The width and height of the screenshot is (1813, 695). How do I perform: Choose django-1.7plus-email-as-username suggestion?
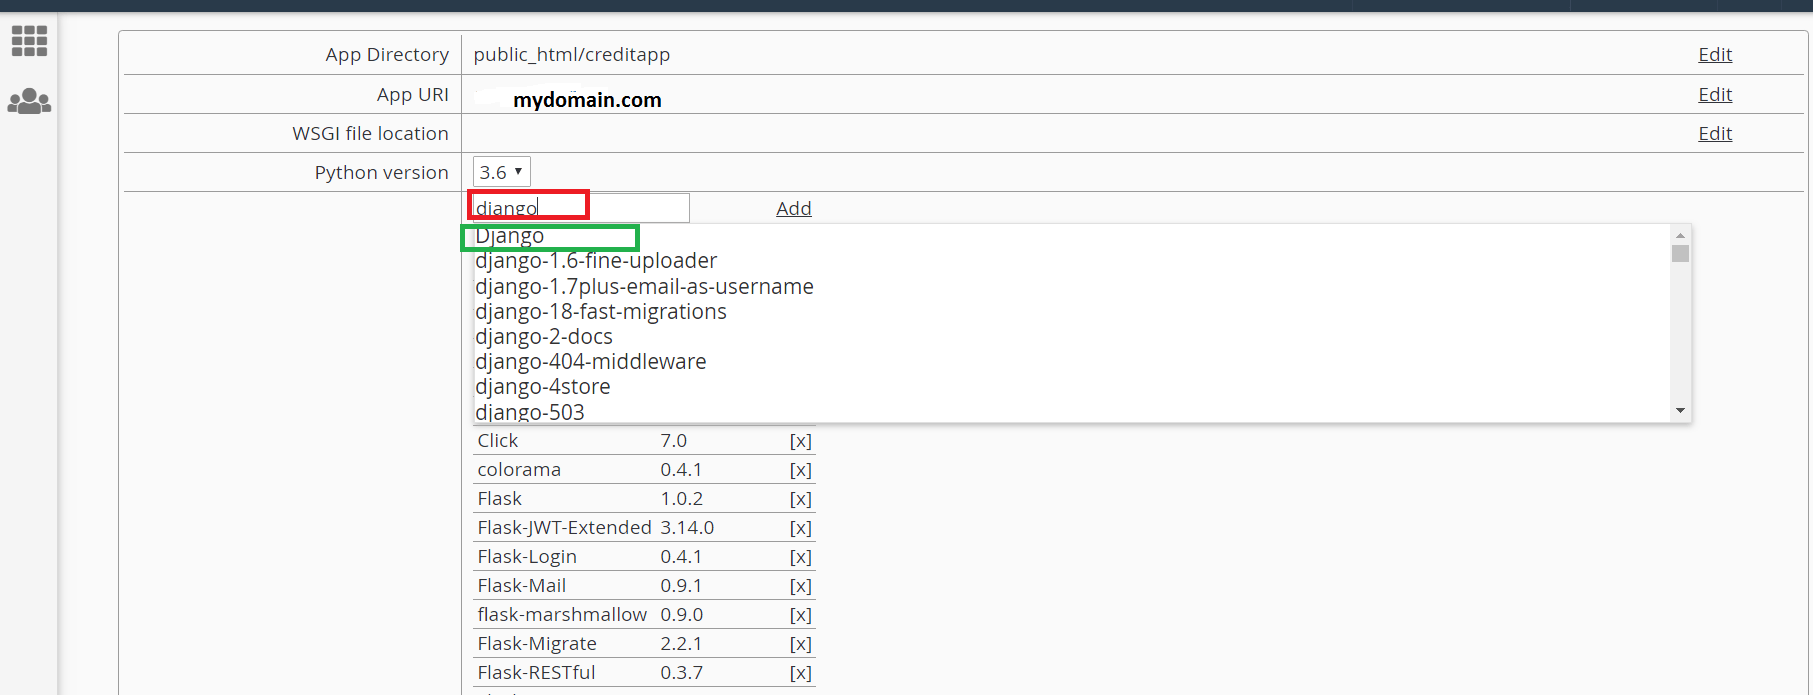tap(644, 287)
